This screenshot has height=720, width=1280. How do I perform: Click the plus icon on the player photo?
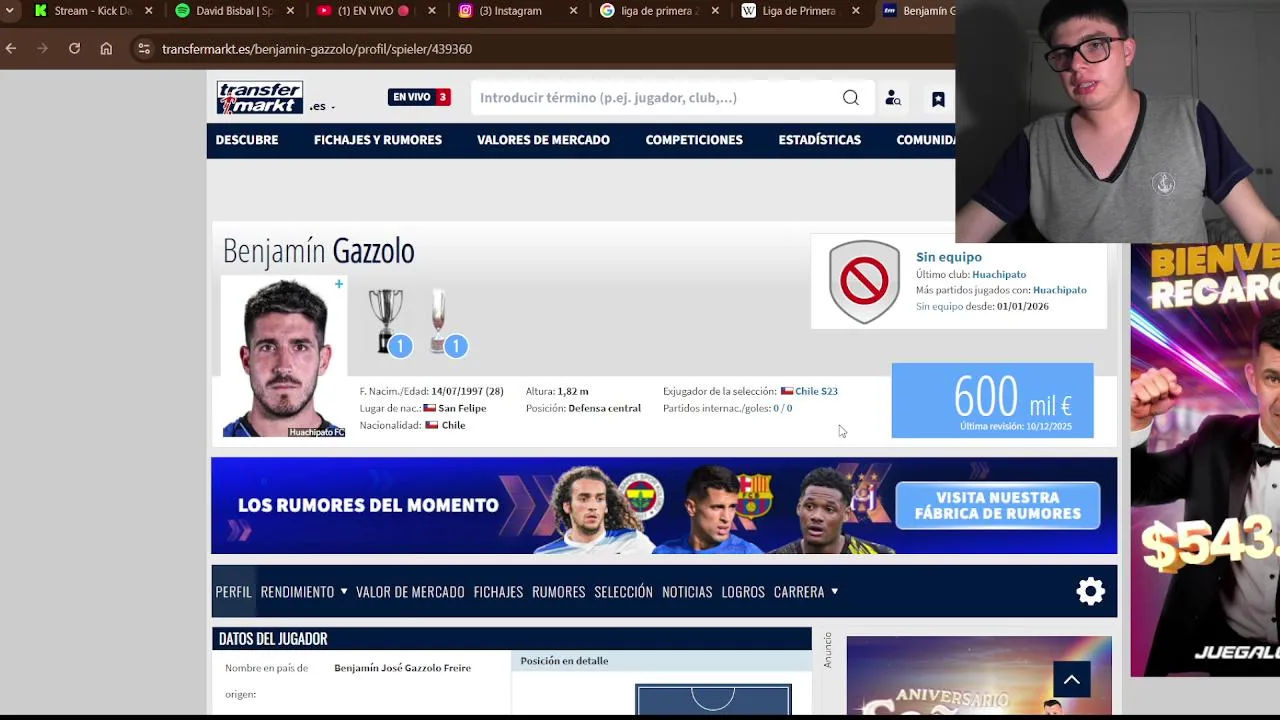pos(339,285)
